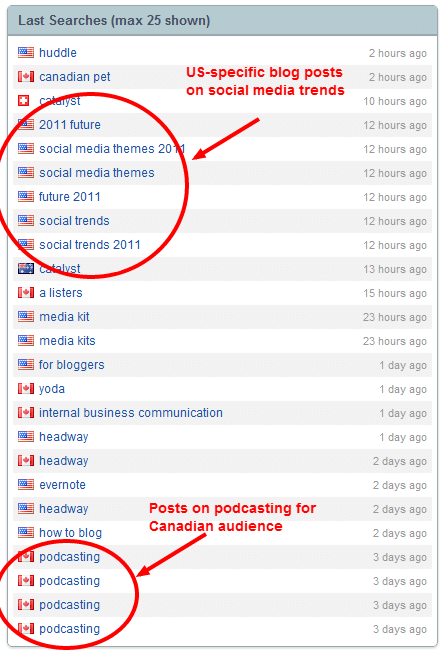Open the evernote search
This screenshot has height=658, width=447.
[63, 485]
